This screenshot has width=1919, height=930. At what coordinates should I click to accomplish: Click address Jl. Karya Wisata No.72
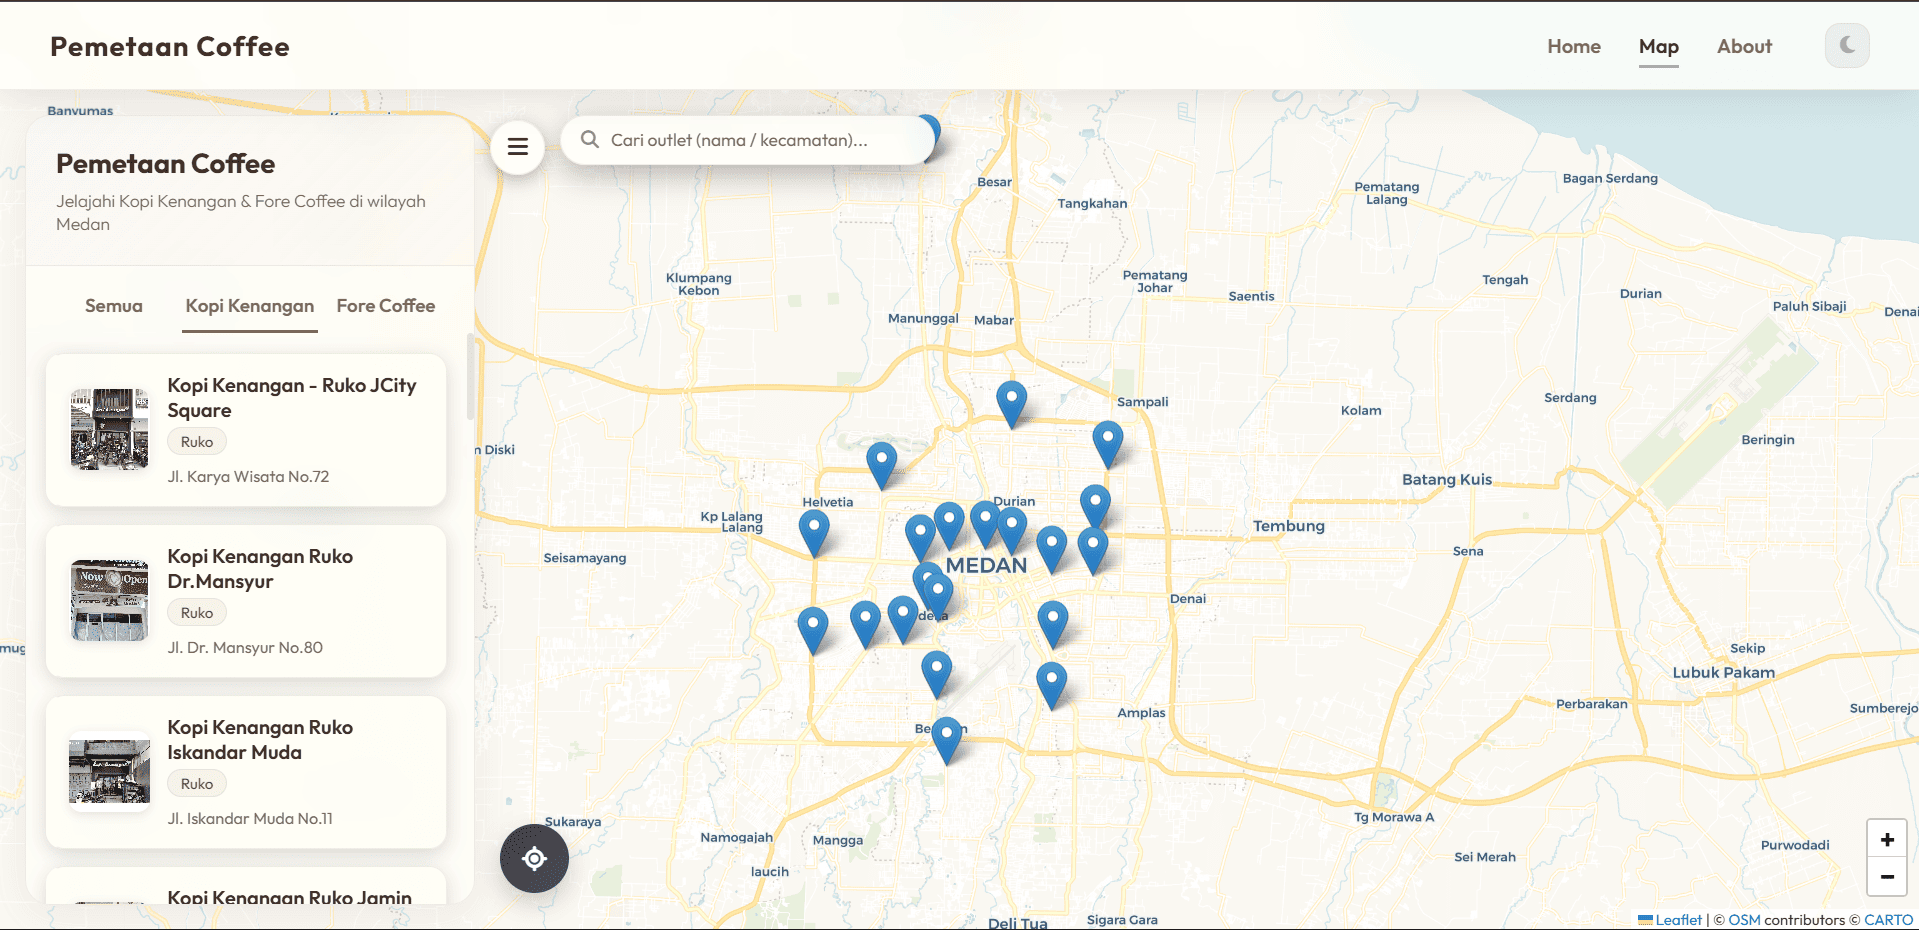tap(248, 477)
